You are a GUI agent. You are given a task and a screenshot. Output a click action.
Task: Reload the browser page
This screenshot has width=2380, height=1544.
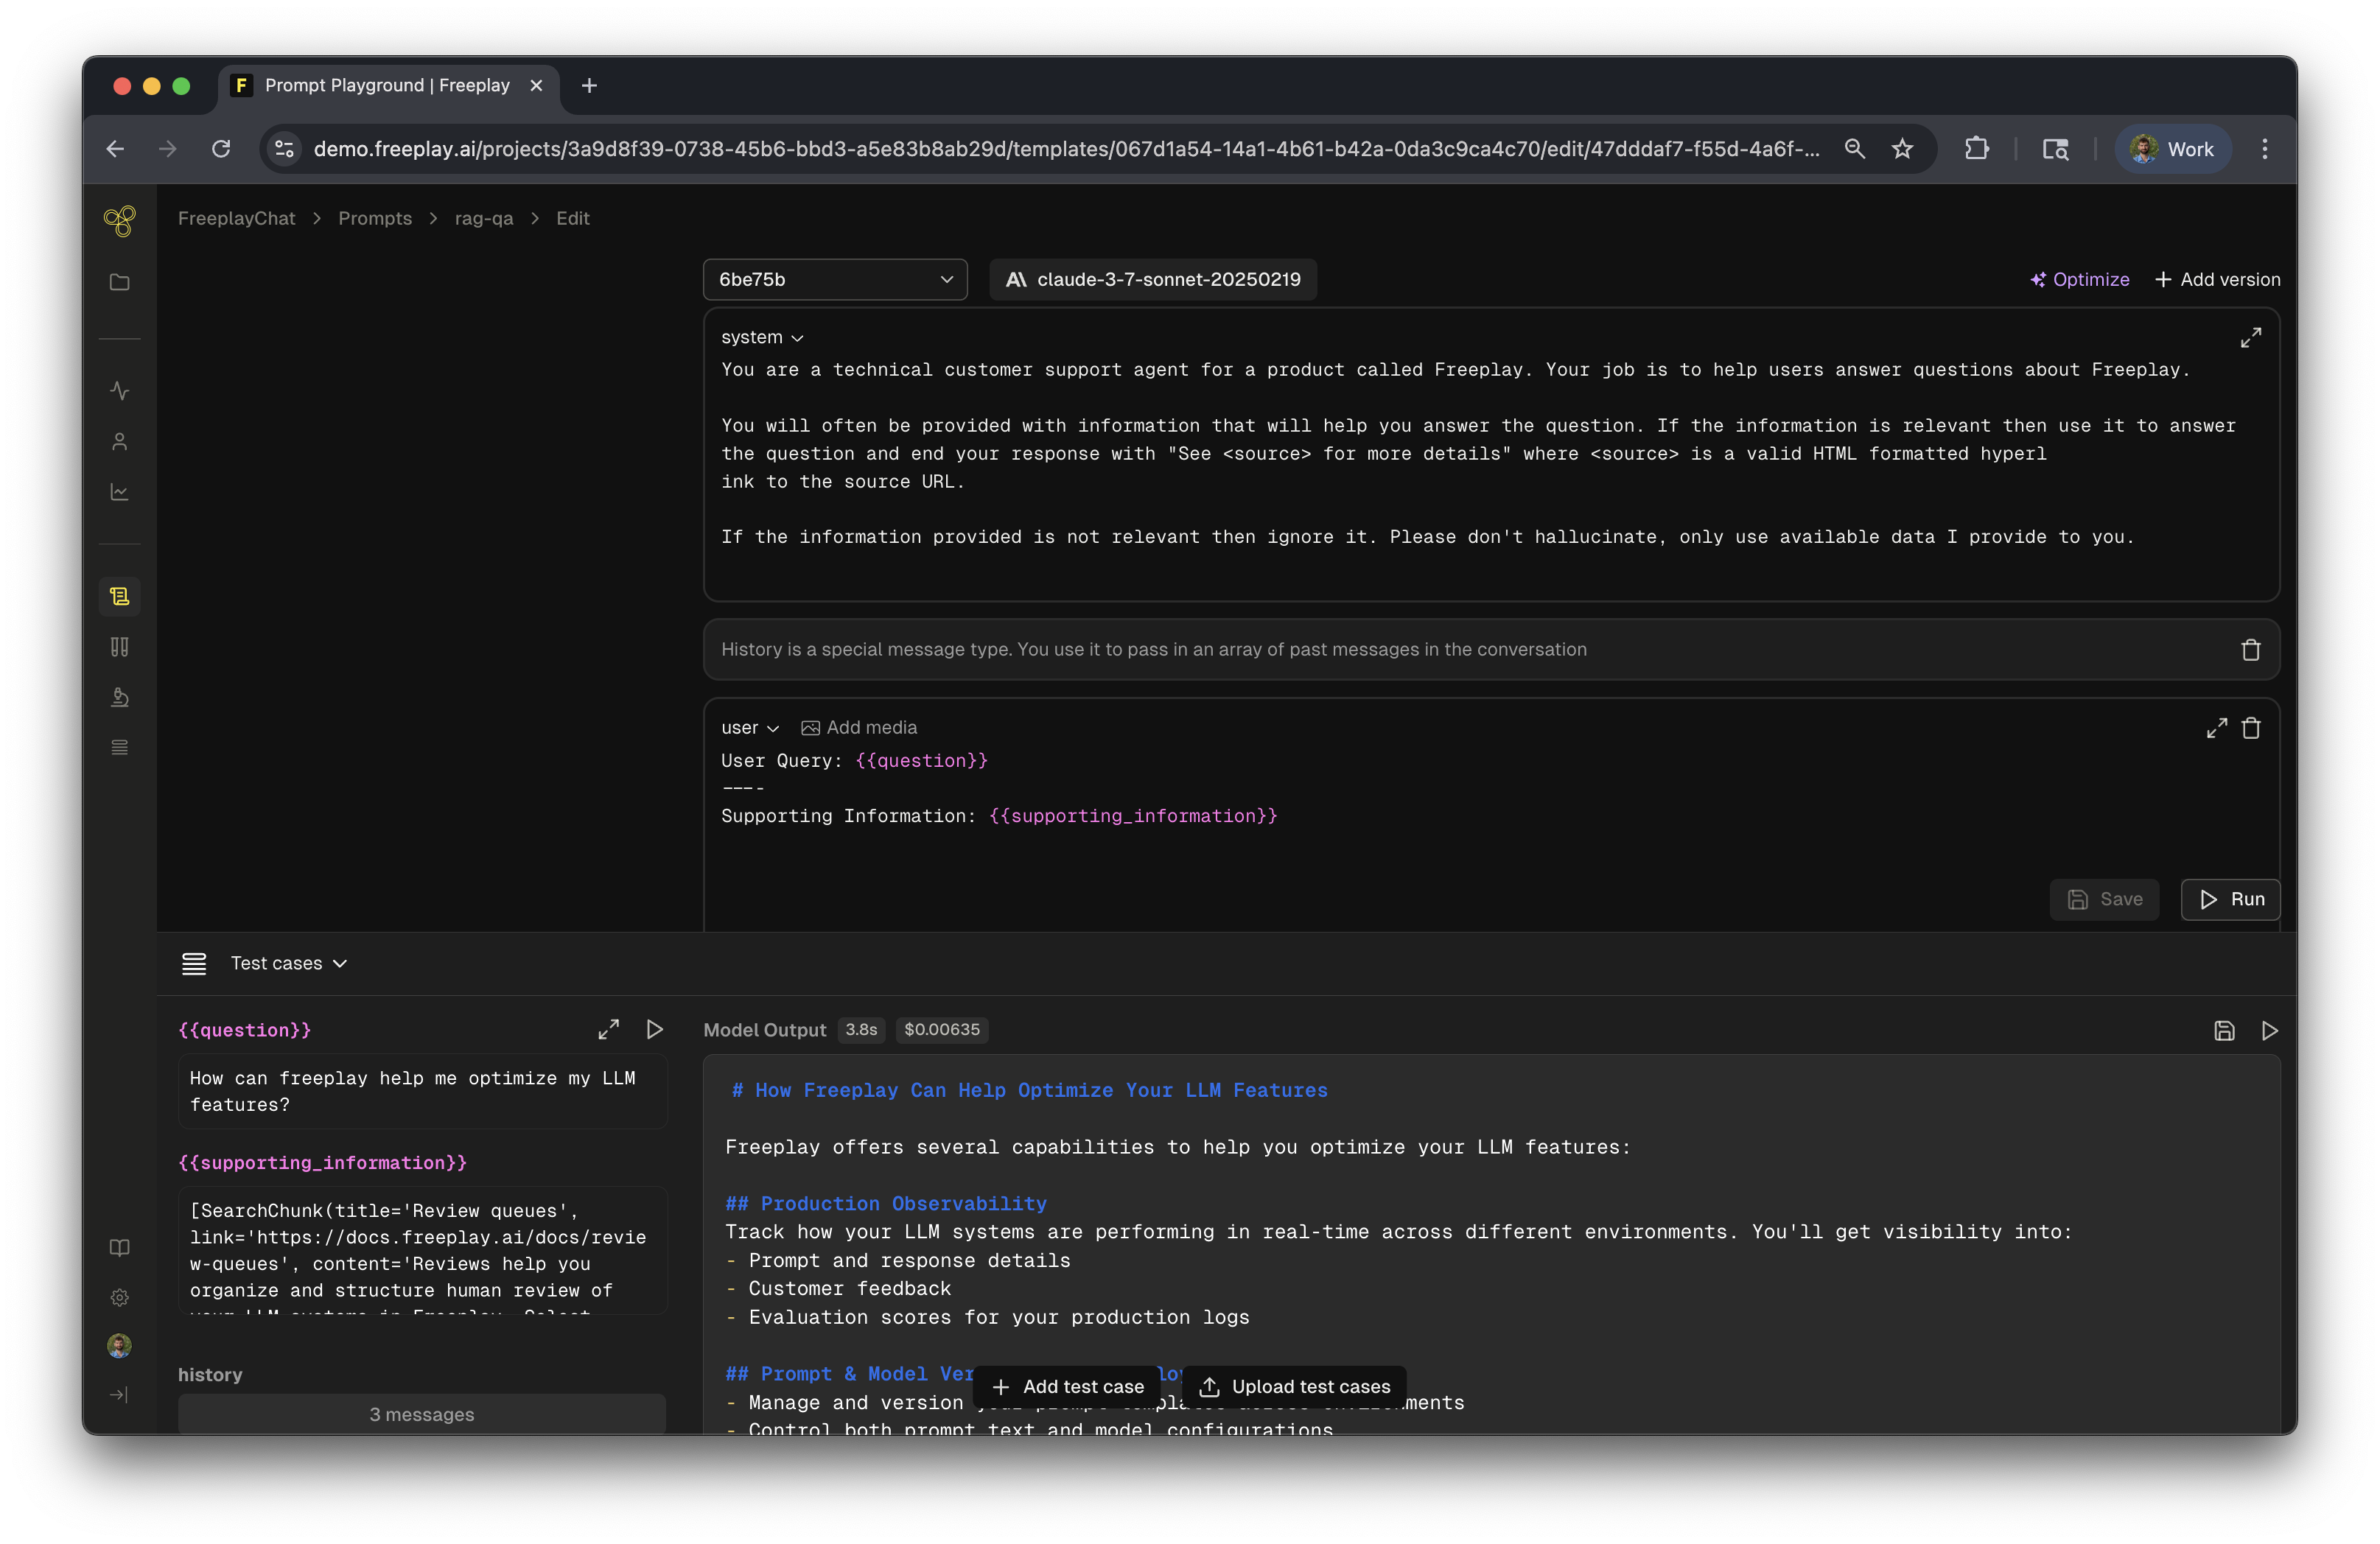(221, 149)
